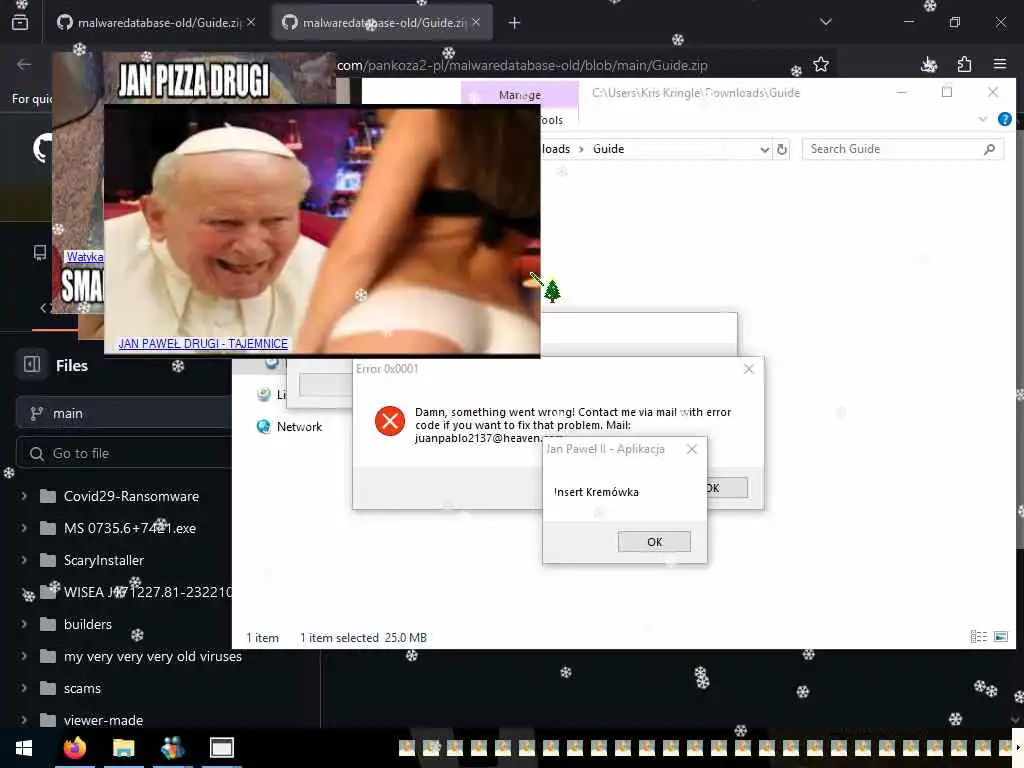Select Guide in the Explorer breadcrumb
1024x768 pixels.
(x=608, y=149)
